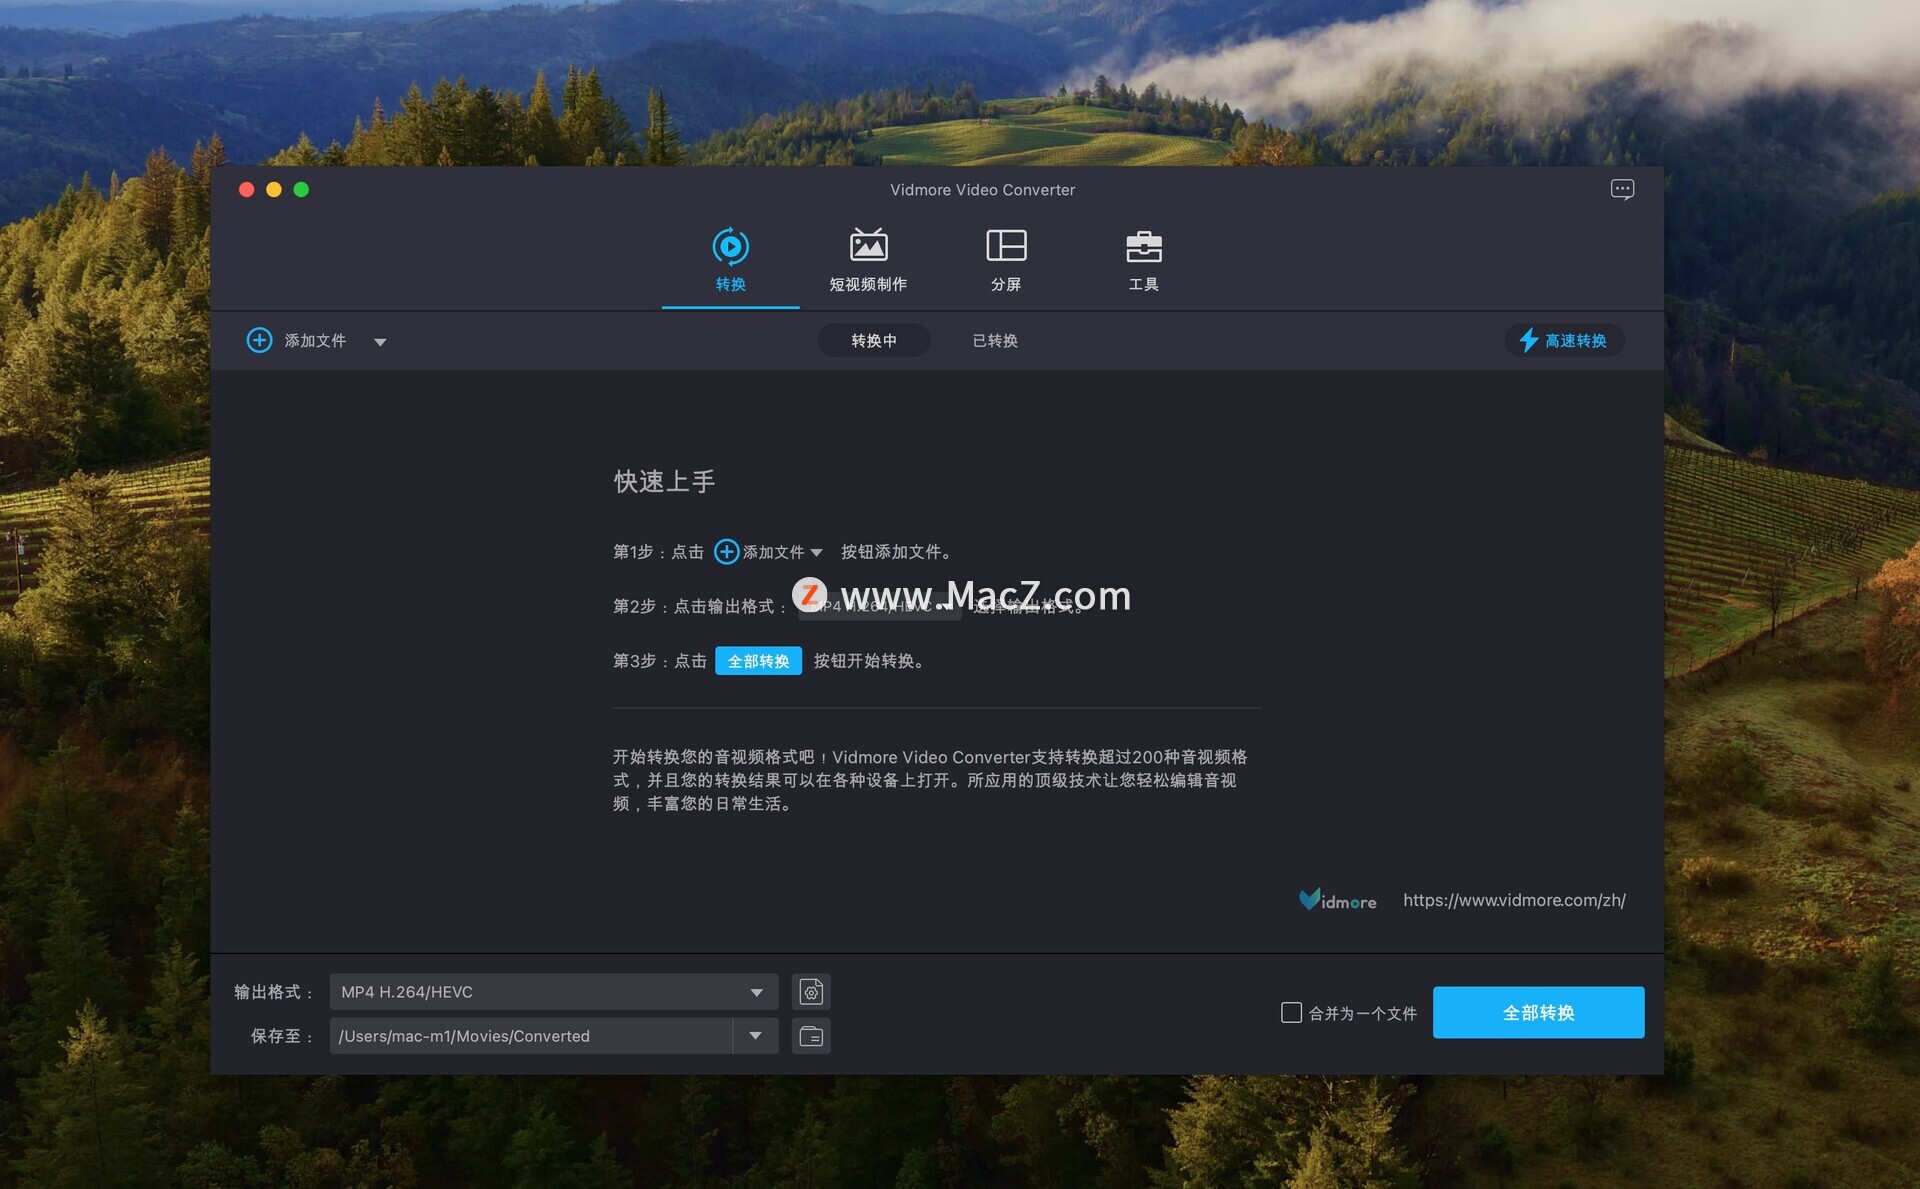Enable 高速转换 high-speed conversion
This screenshot has width=1920, height=1189.
point(1564,340)
